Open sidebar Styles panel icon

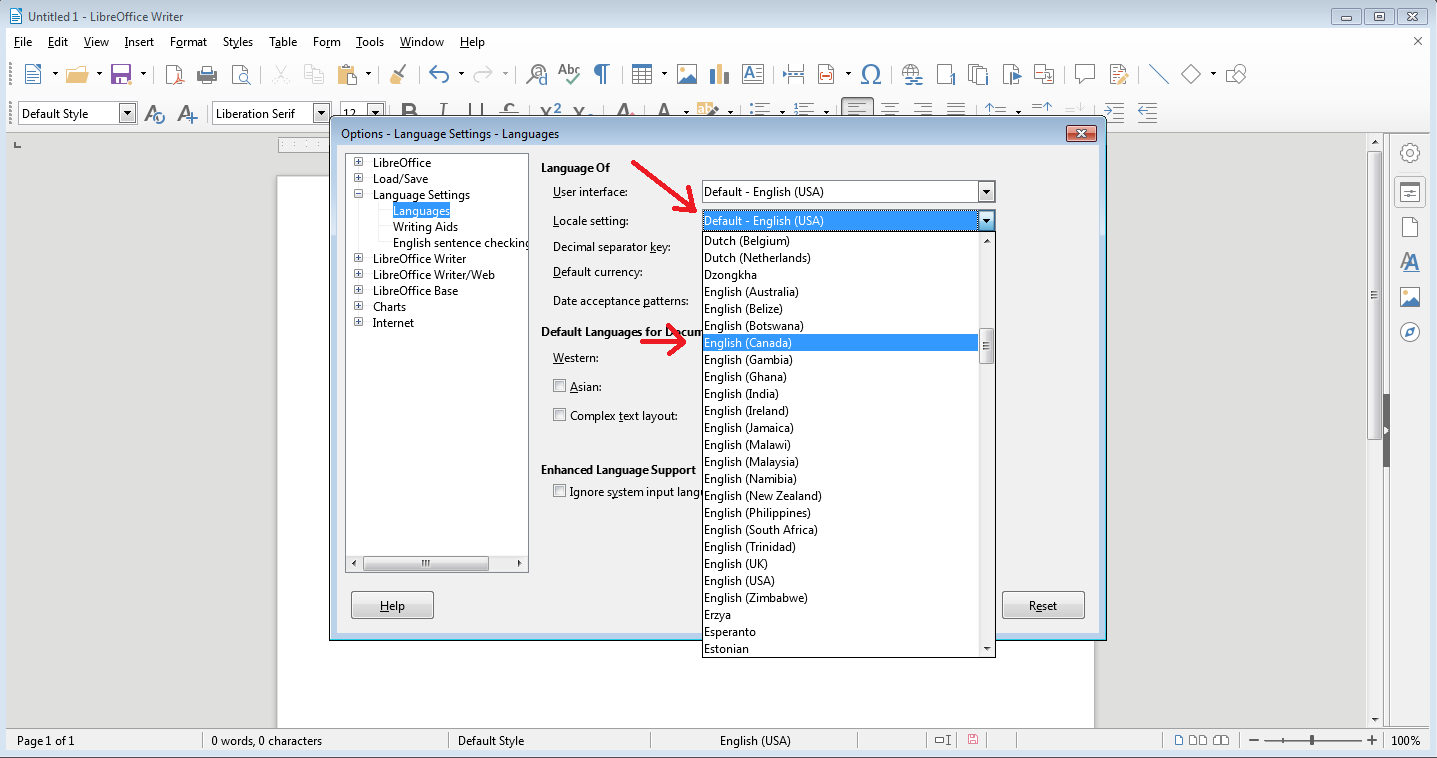1410,262
